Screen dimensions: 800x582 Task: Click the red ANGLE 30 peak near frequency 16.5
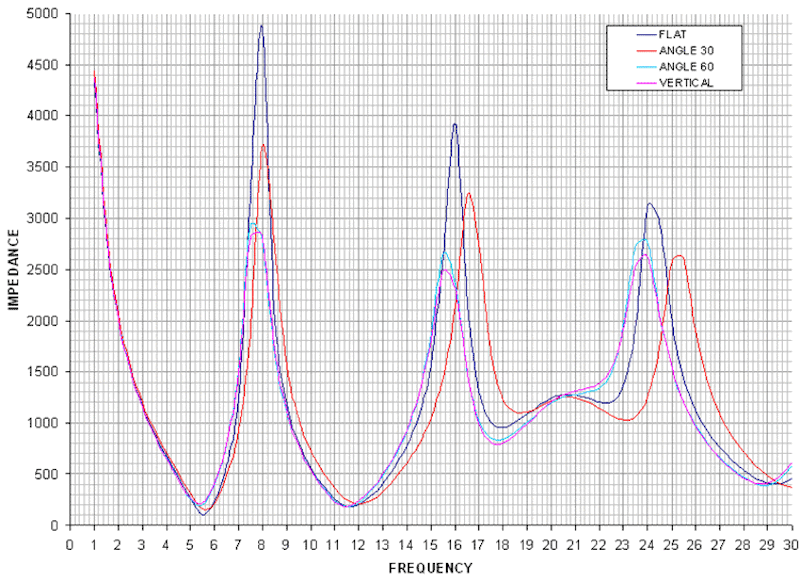[x=468, y=194]
